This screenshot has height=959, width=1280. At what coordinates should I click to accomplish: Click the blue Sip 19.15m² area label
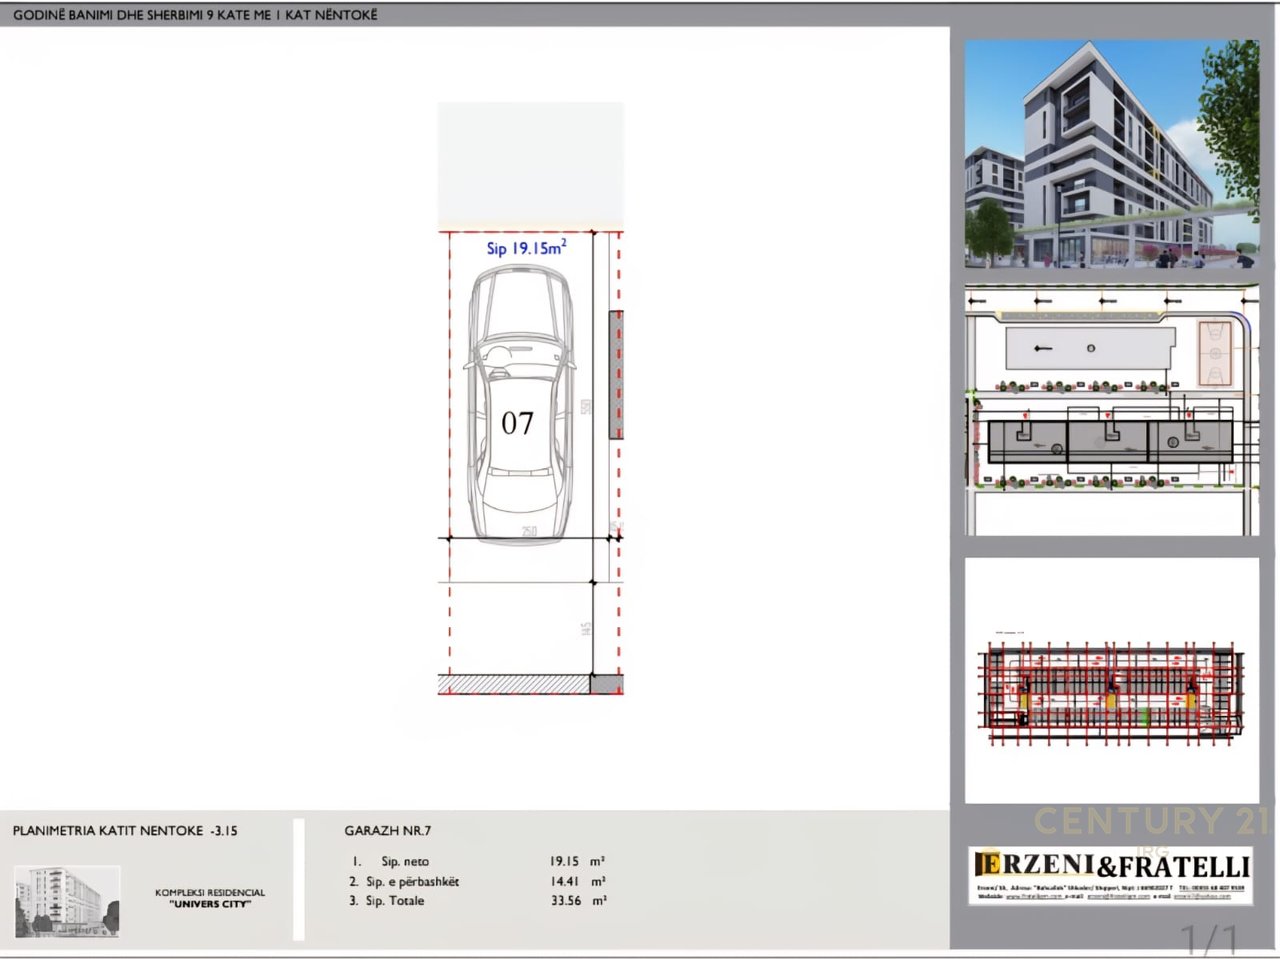pos(526,247)
